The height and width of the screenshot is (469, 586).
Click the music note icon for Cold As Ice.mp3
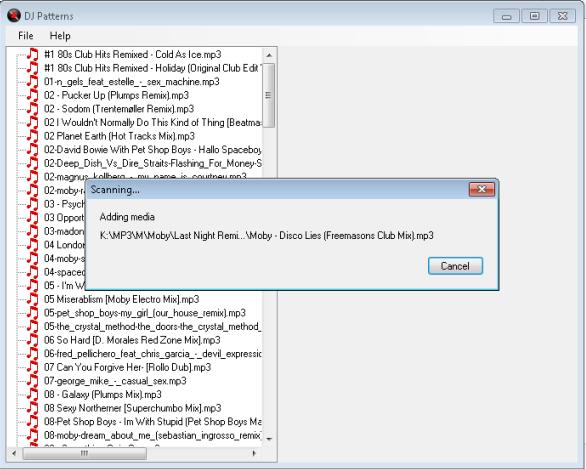point(33,55)
